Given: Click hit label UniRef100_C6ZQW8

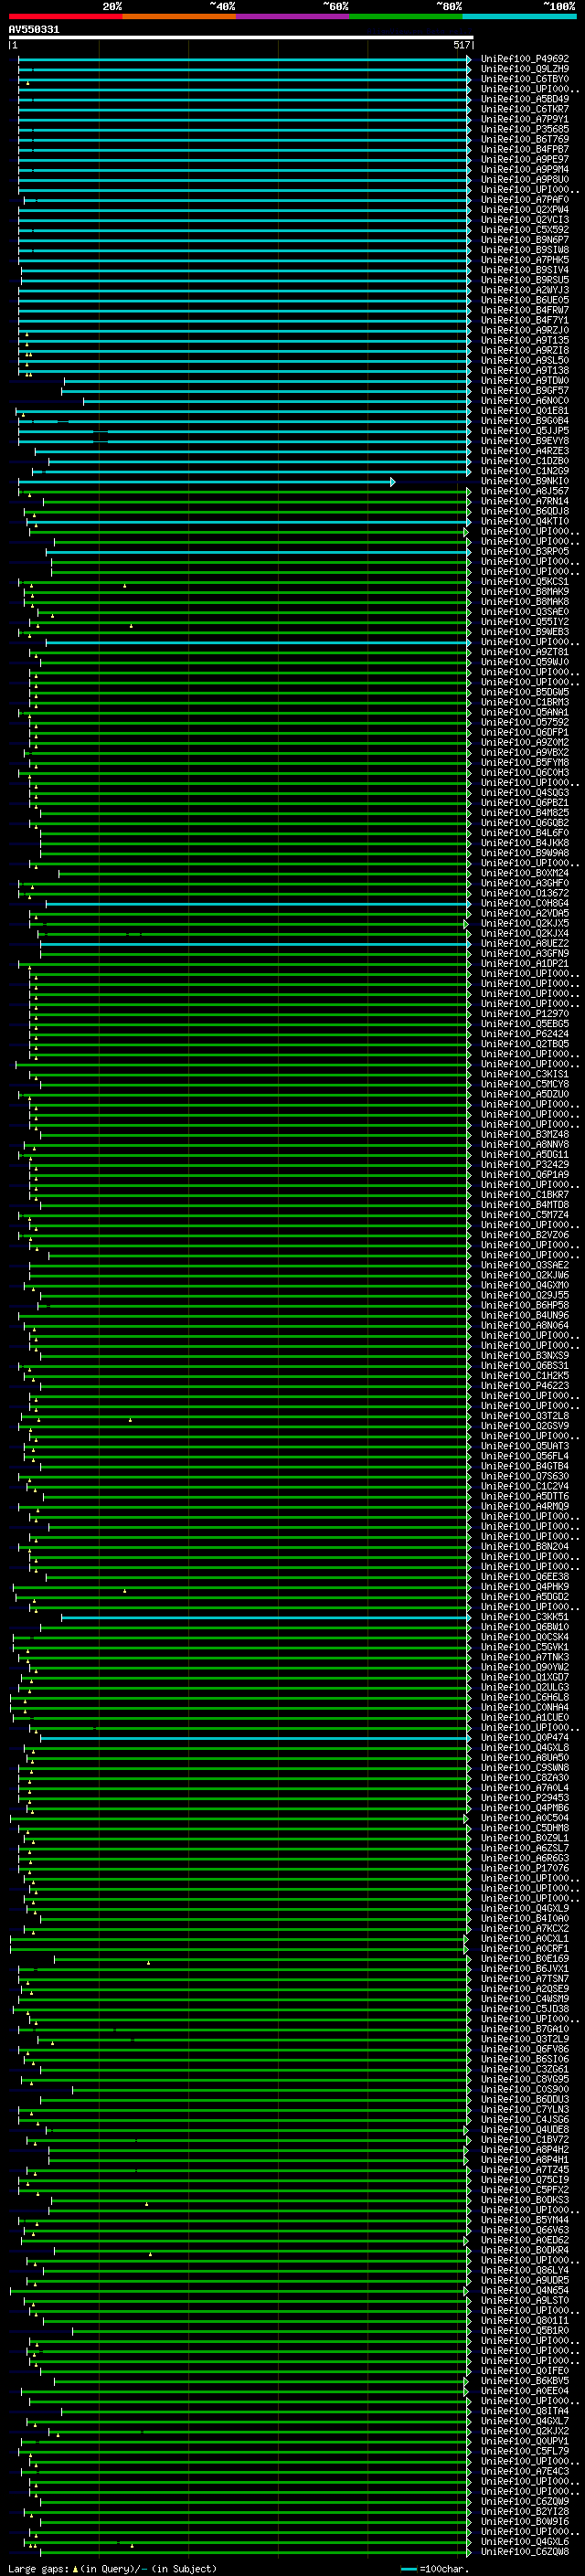Looking at the screenshot, I should pos(525,2552).
